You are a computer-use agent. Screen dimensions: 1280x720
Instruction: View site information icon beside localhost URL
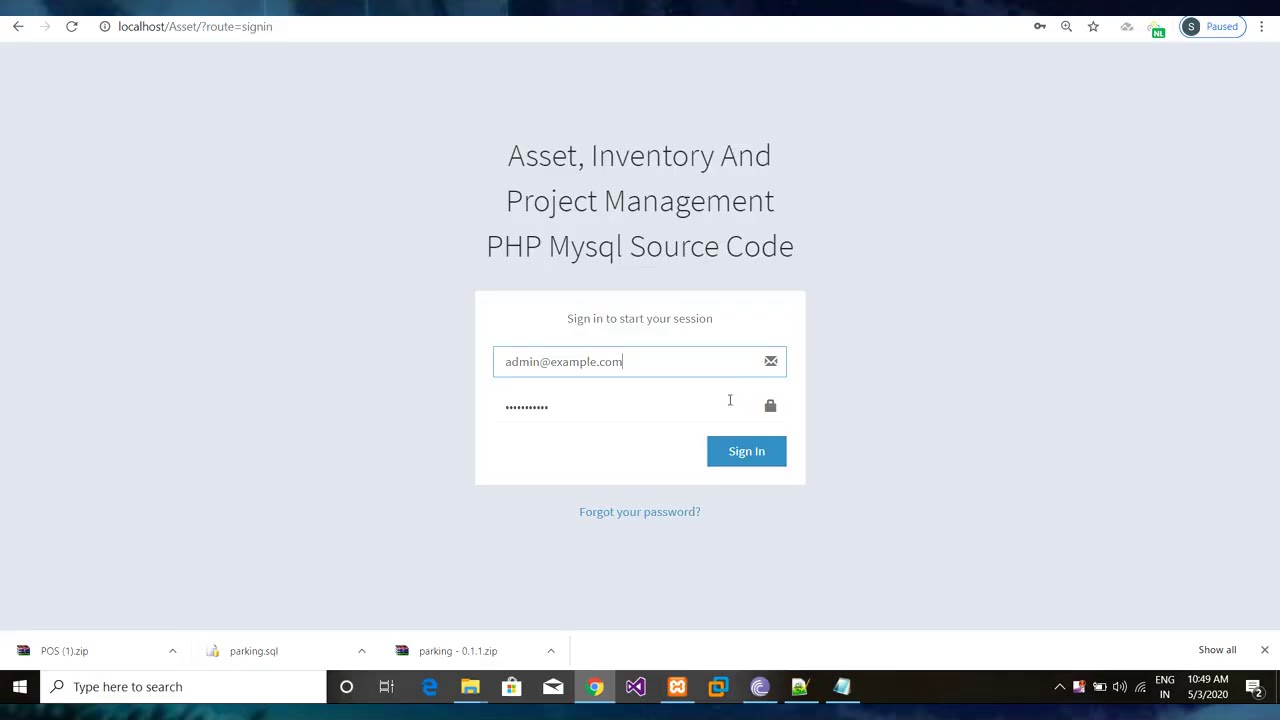click(x=104, y=27)
